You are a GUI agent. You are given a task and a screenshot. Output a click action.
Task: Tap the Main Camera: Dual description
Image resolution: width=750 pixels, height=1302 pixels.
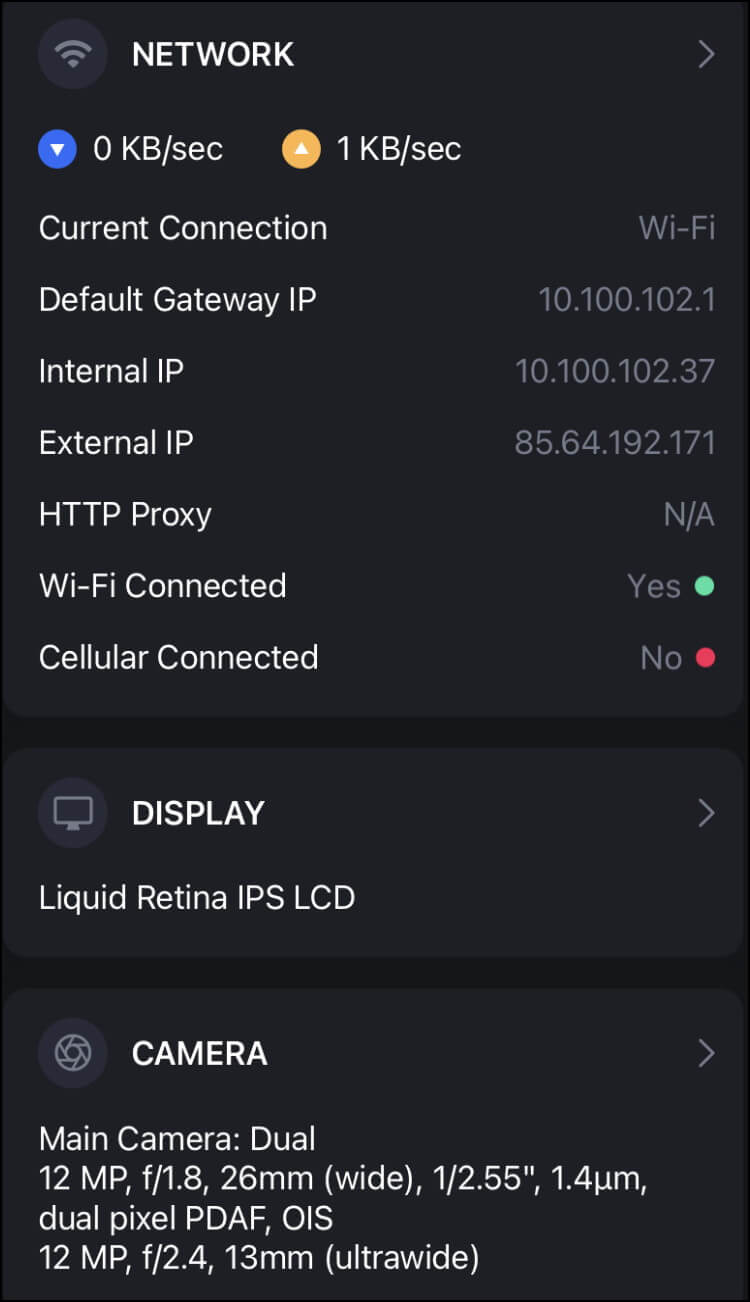[344, 1197]
